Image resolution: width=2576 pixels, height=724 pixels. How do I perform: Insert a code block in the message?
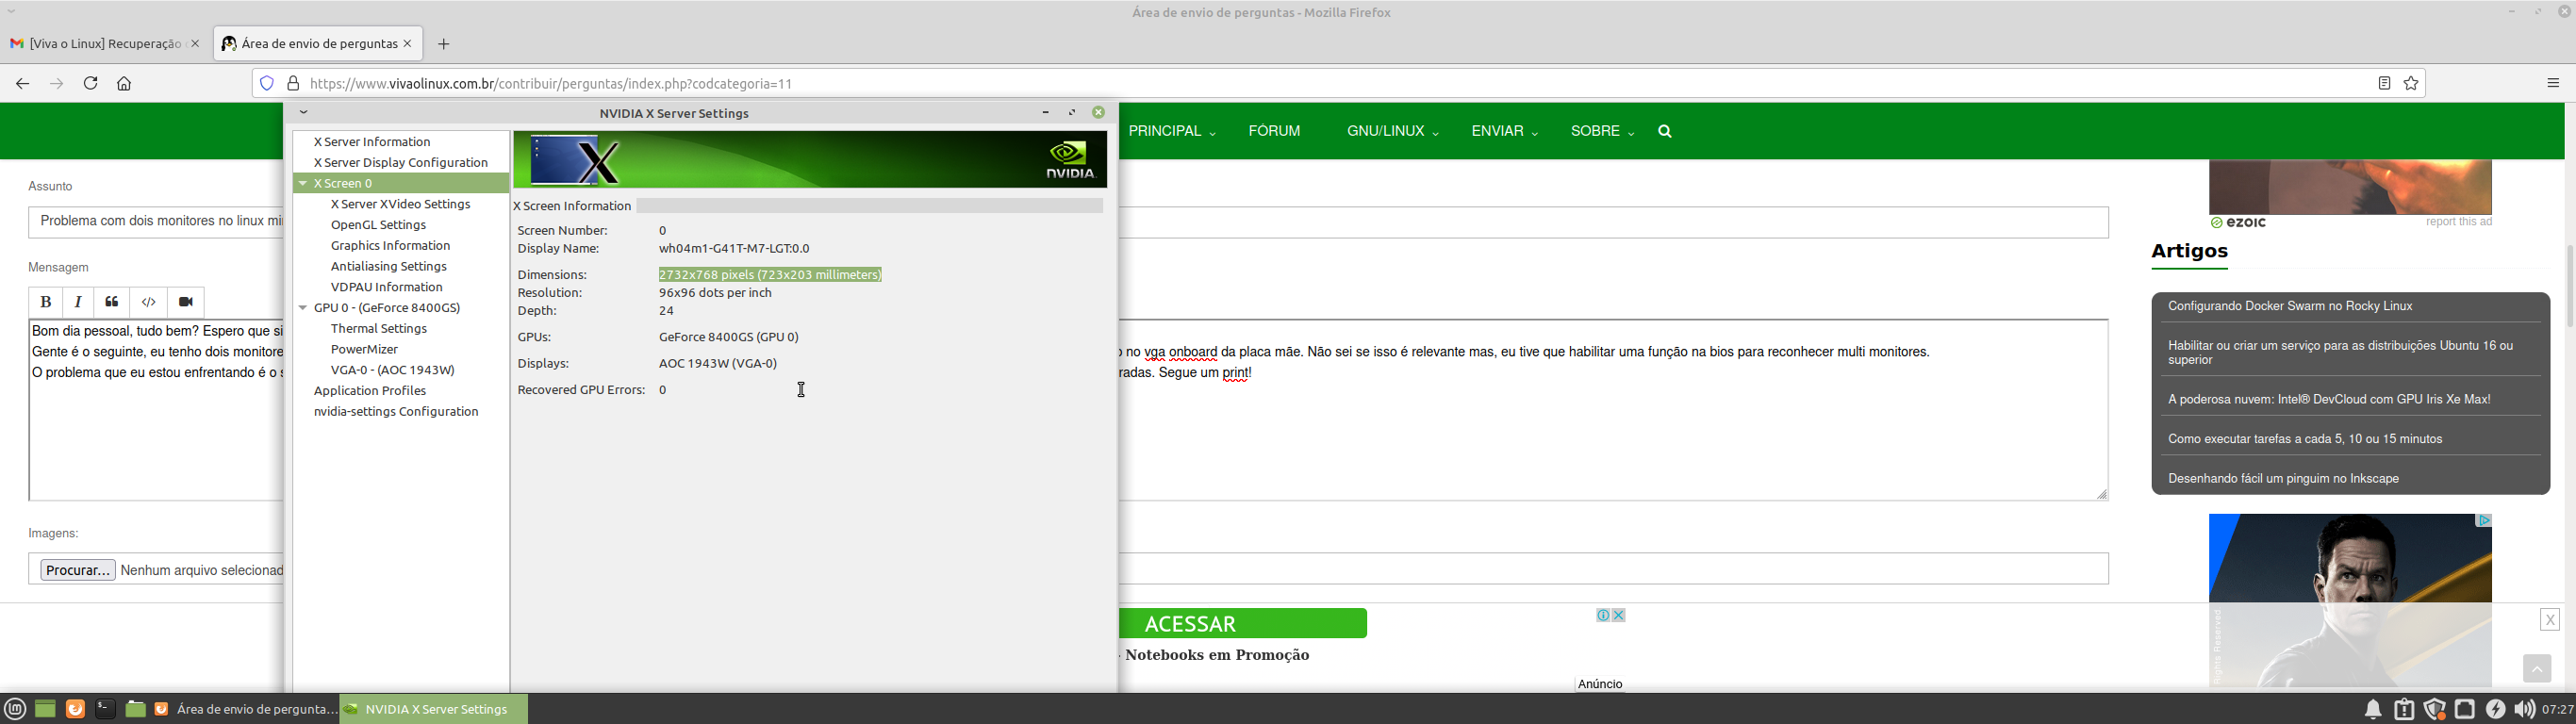(x=148, y=302)
